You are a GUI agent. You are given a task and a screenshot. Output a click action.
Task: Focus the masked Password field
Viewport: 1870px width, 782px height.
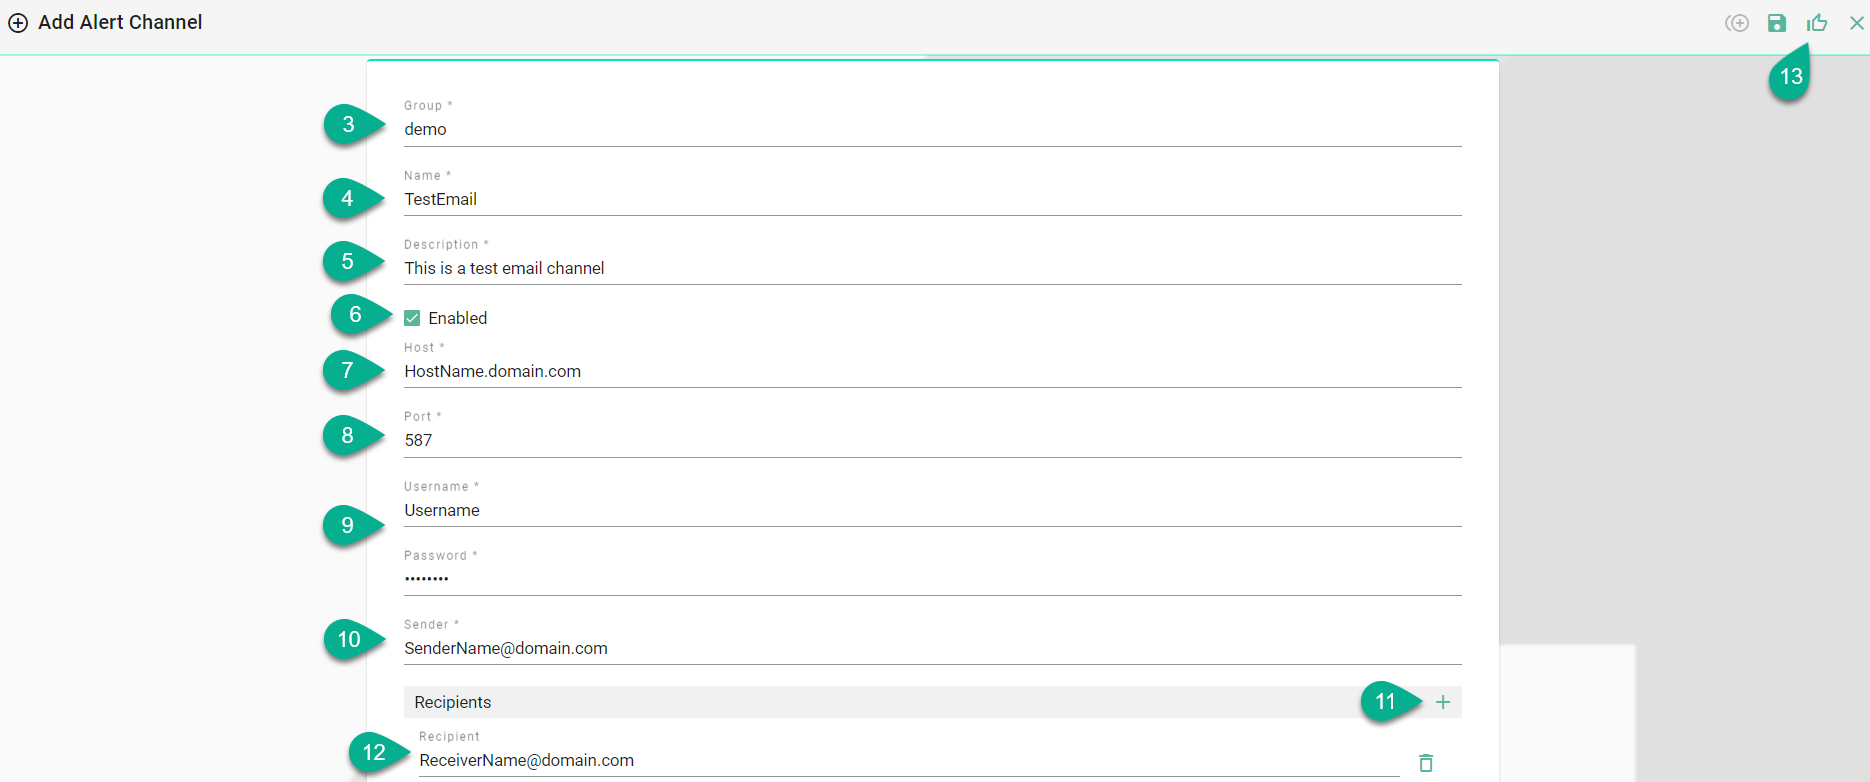tap(931, 580)
